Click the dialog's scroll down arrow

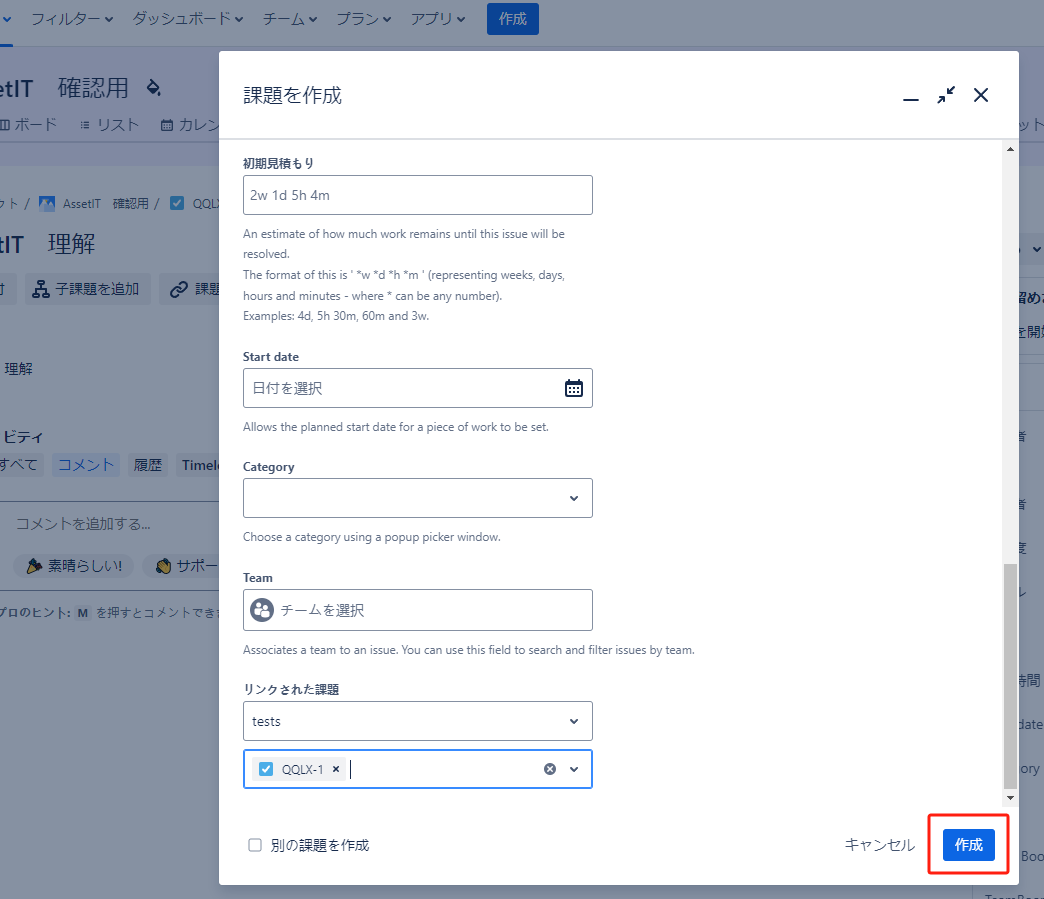tap(1010, 797)
